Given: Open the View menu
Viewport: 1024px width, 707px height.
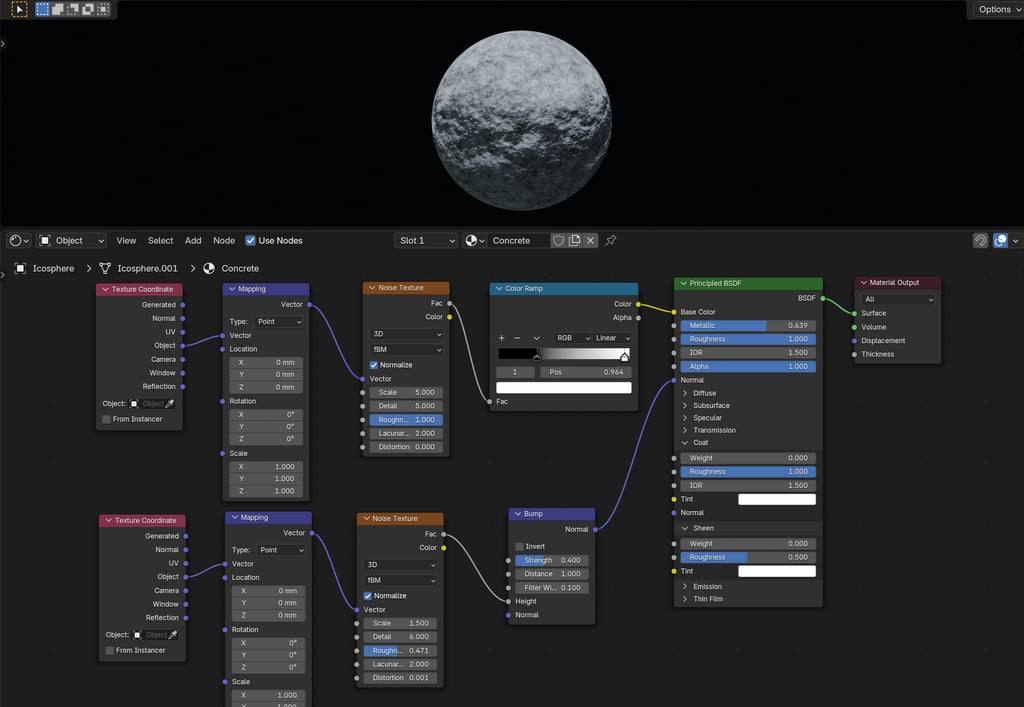Looking at the screenshot, I should pos(126,241).
